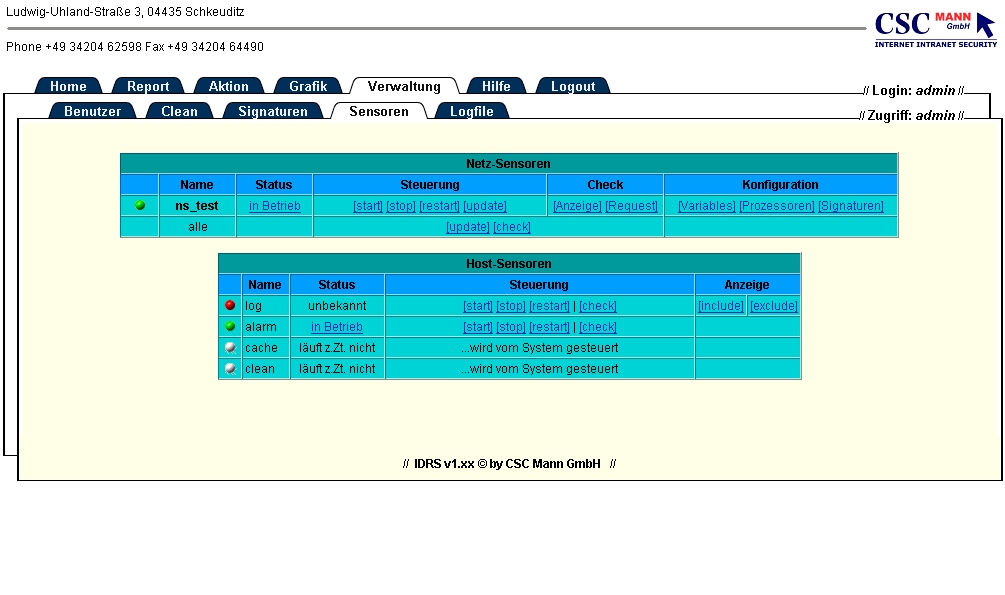Click the green status light beside alarm
Image resolution: width=1005 pixels, height=595 pixels.
tap(230, 326)
